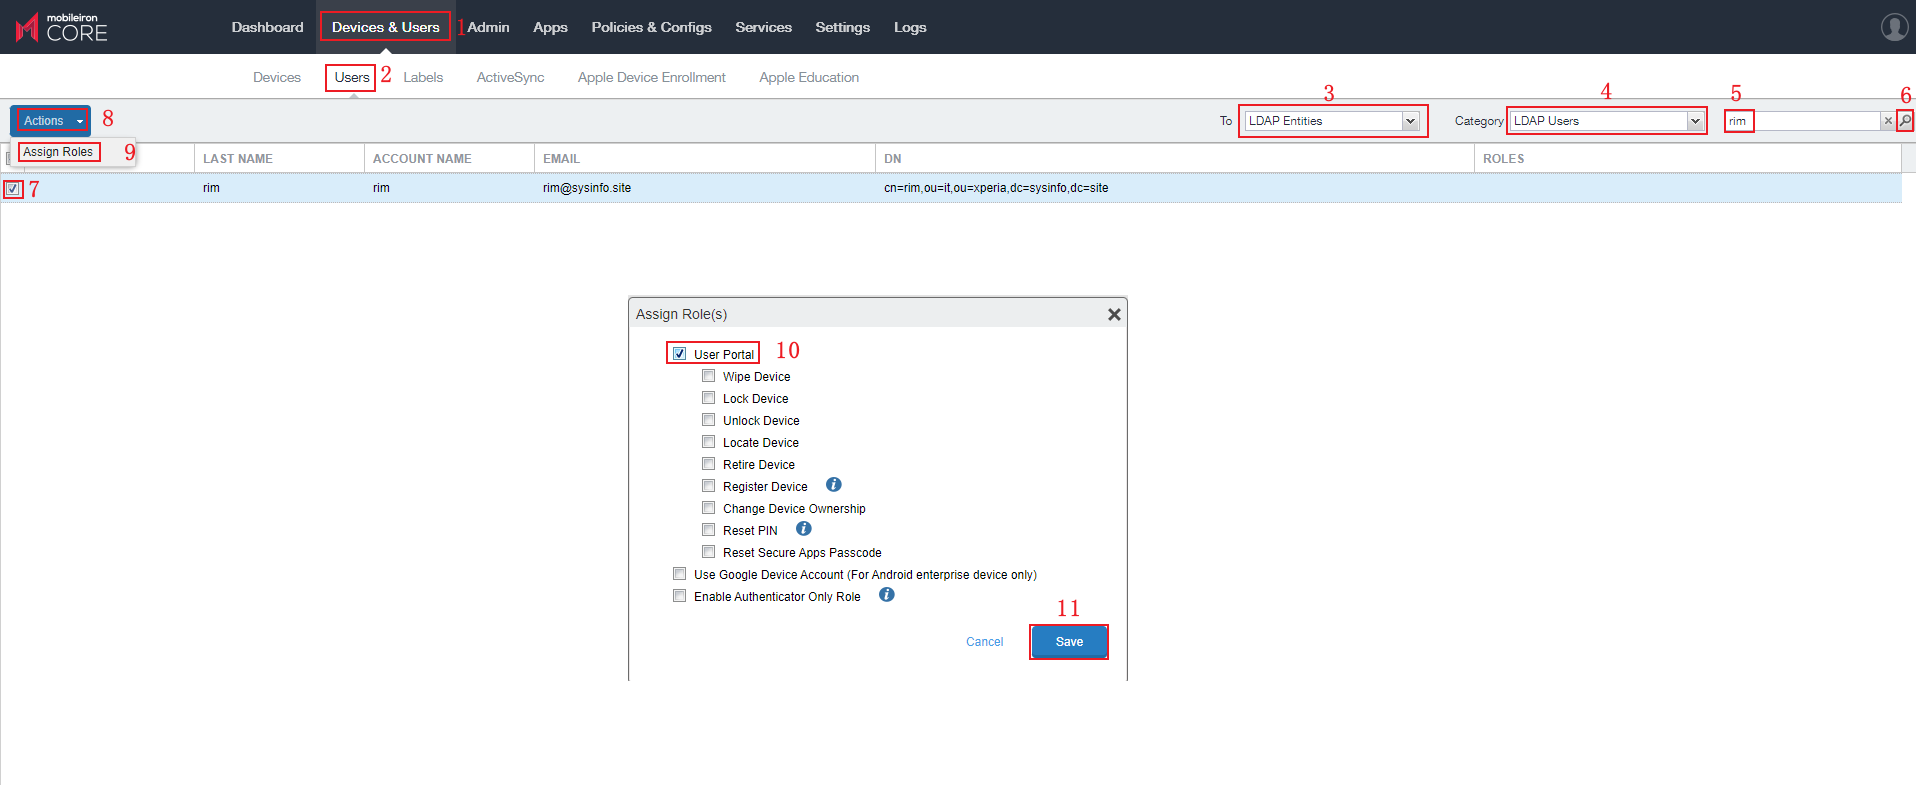Open the Labels tab
The height and width of the screenshot is (785, 1916).
point(423,77)
